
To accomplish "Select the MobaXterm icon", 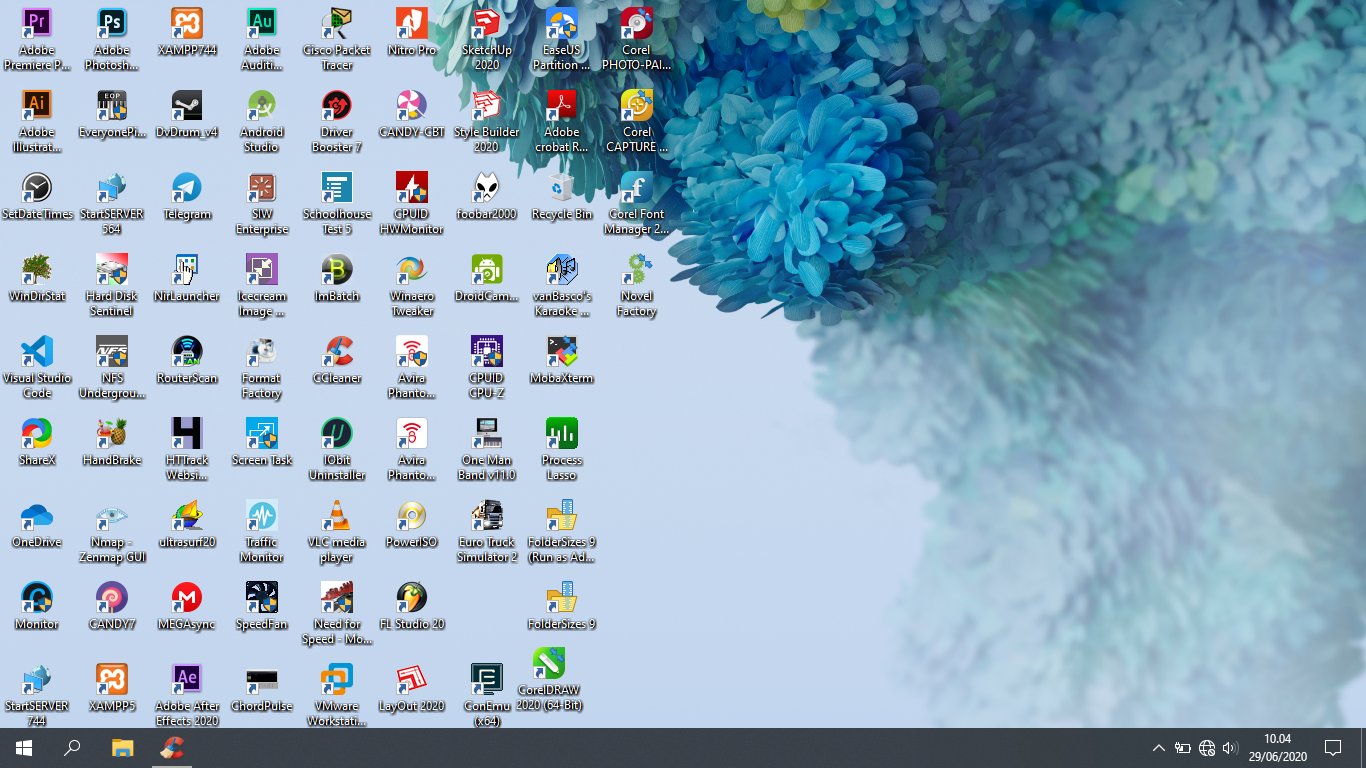I will pos(562,360).
